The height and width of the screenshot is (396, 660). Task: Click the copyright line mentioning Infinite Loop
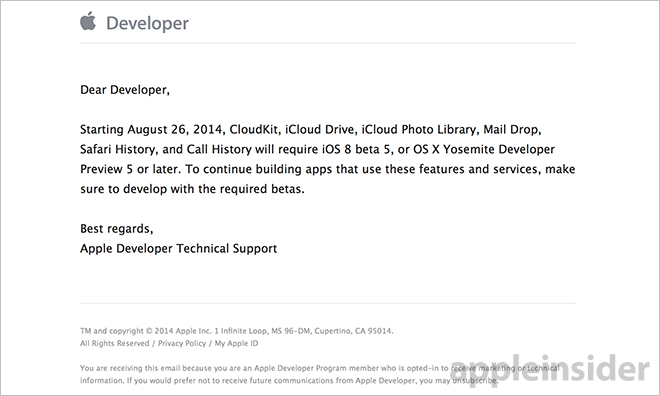[237, 331]
